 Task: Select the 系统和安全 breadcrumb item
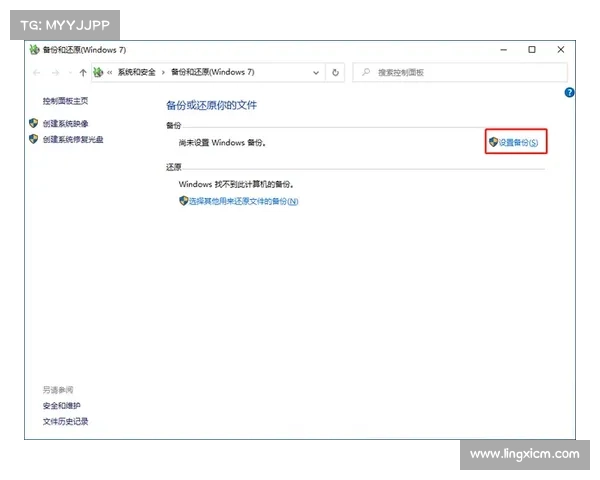coord(137,73)
